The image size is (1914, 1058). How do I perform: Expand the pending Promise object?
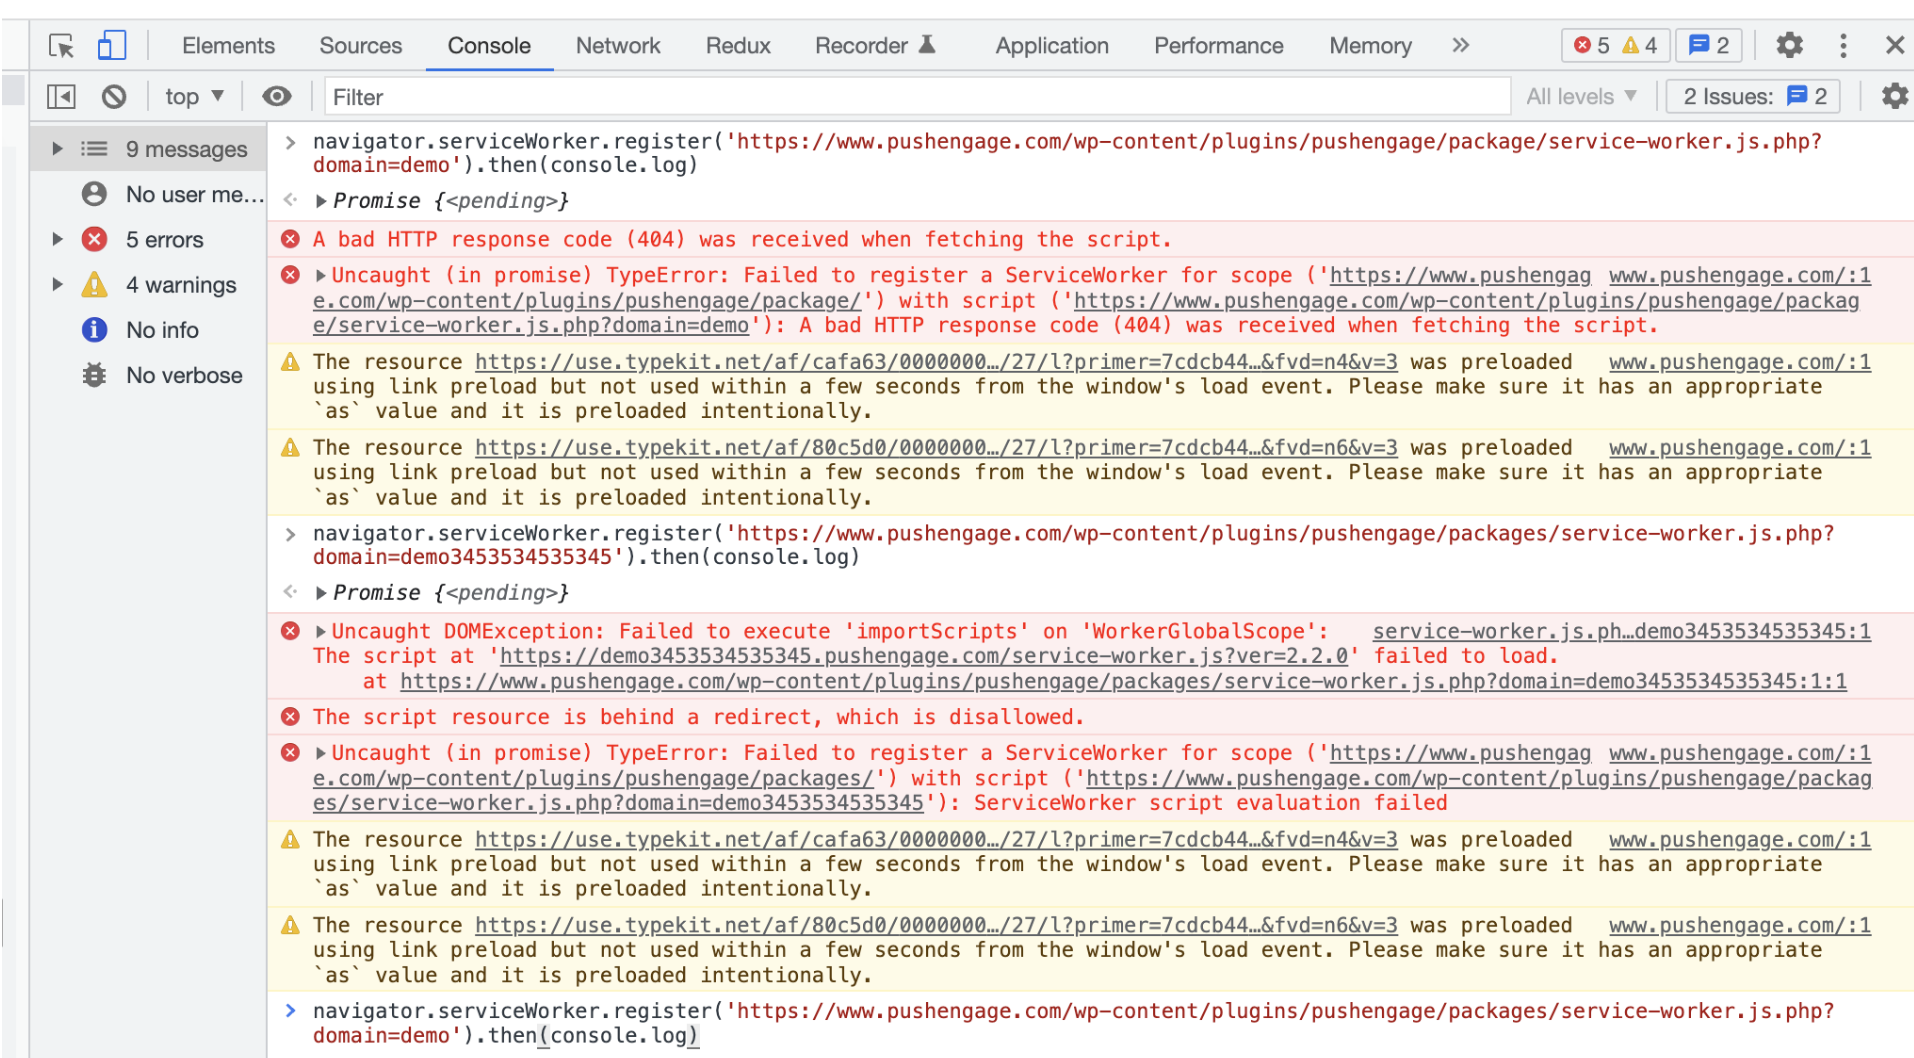point(321,200)
